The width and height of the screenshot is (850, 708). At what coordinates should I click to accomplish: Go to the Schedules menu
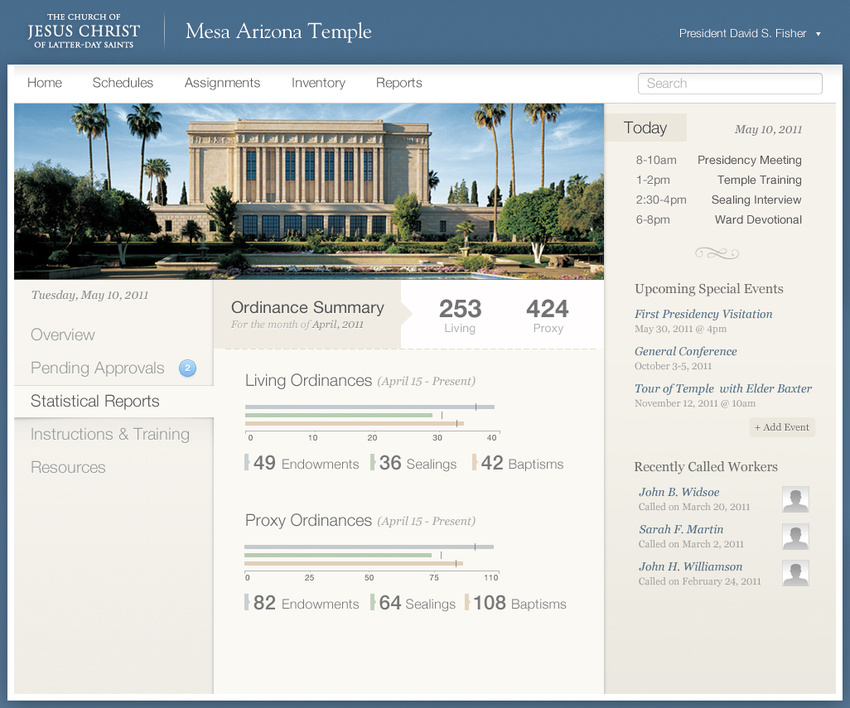point(123,82)
